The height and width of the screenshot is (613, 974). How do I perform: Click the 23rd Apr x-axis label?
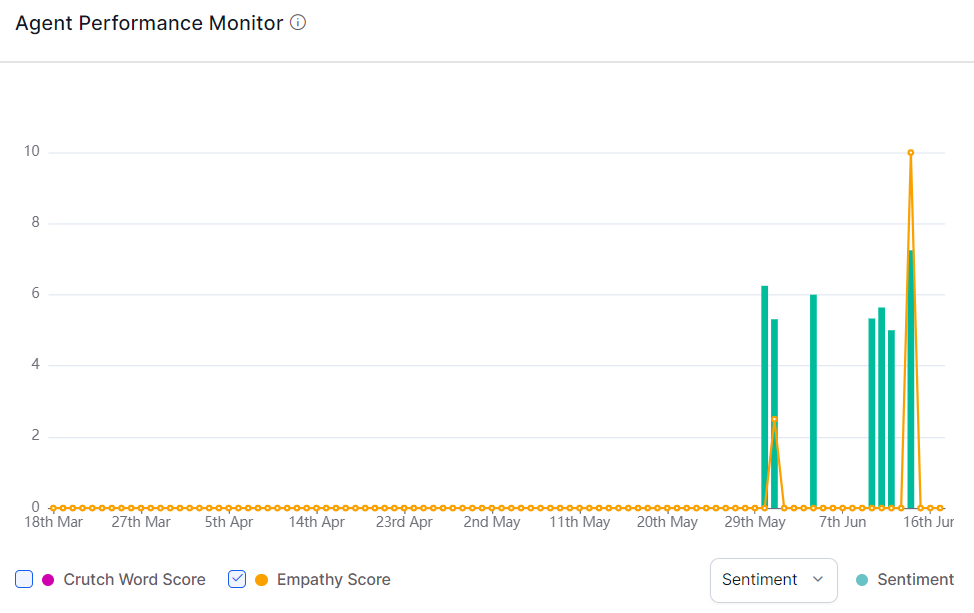[404, 522]
